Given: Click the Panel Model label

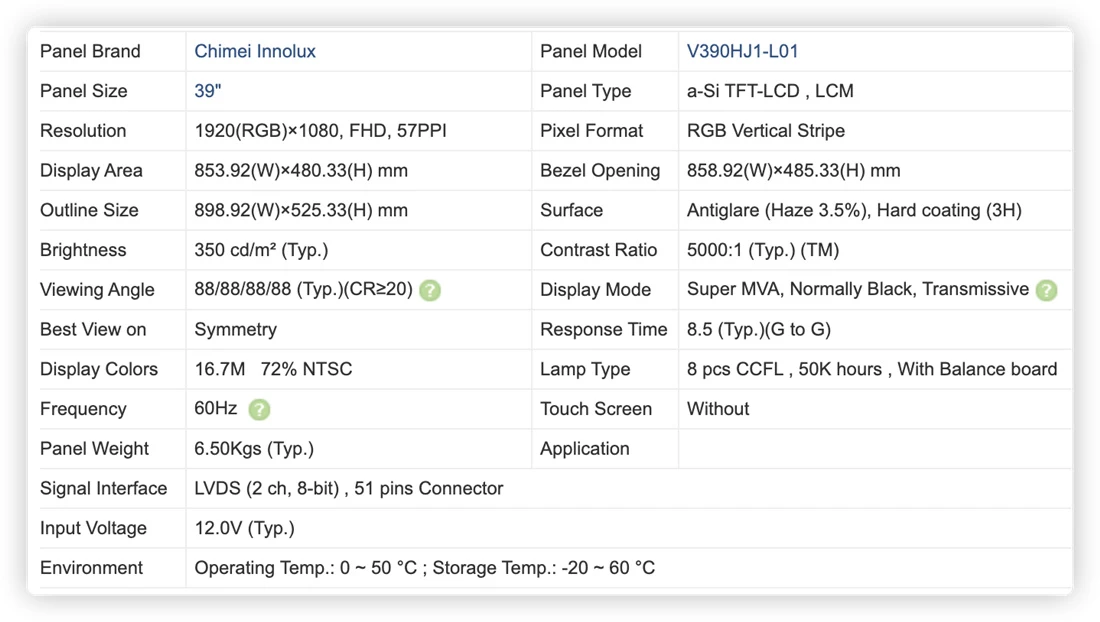Looking at the screenshot, I should 591,51.
